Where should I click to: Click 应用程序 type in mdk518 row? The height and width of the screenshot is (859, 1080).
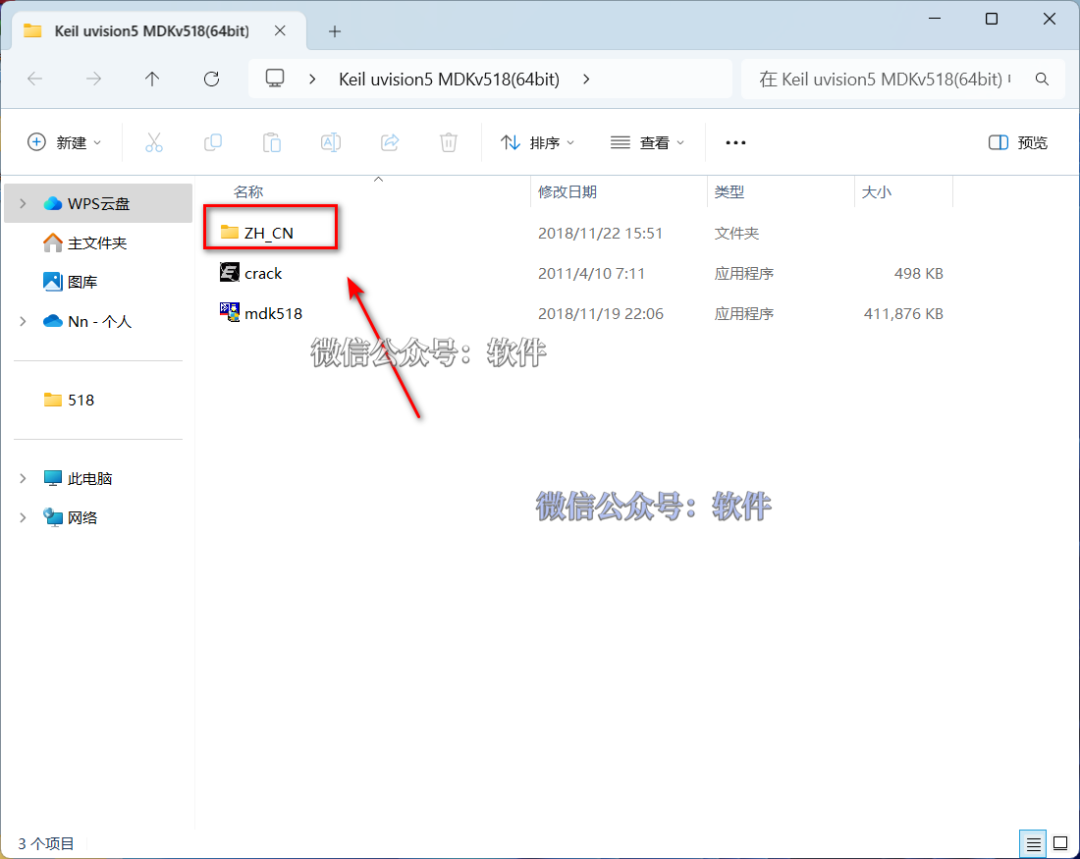point(744,313)
